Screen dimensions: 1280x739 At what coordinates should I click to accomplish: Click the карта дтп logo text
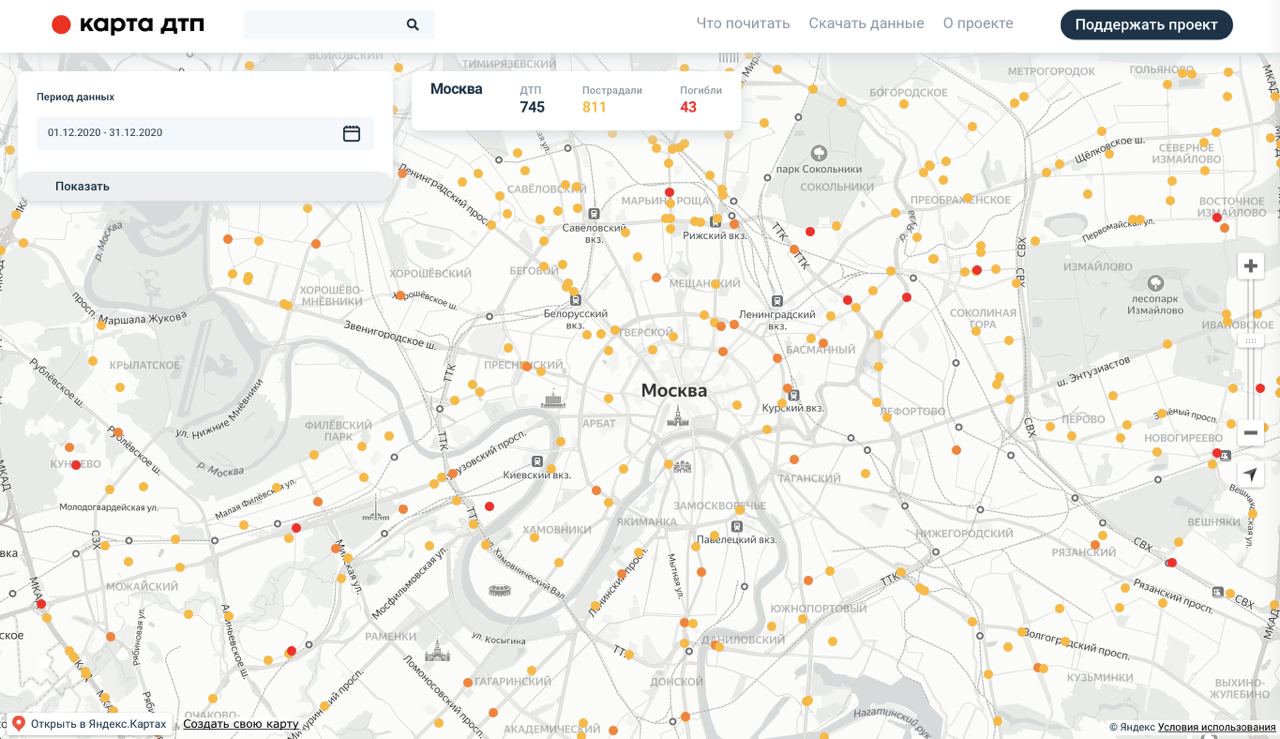coord(141,25)
